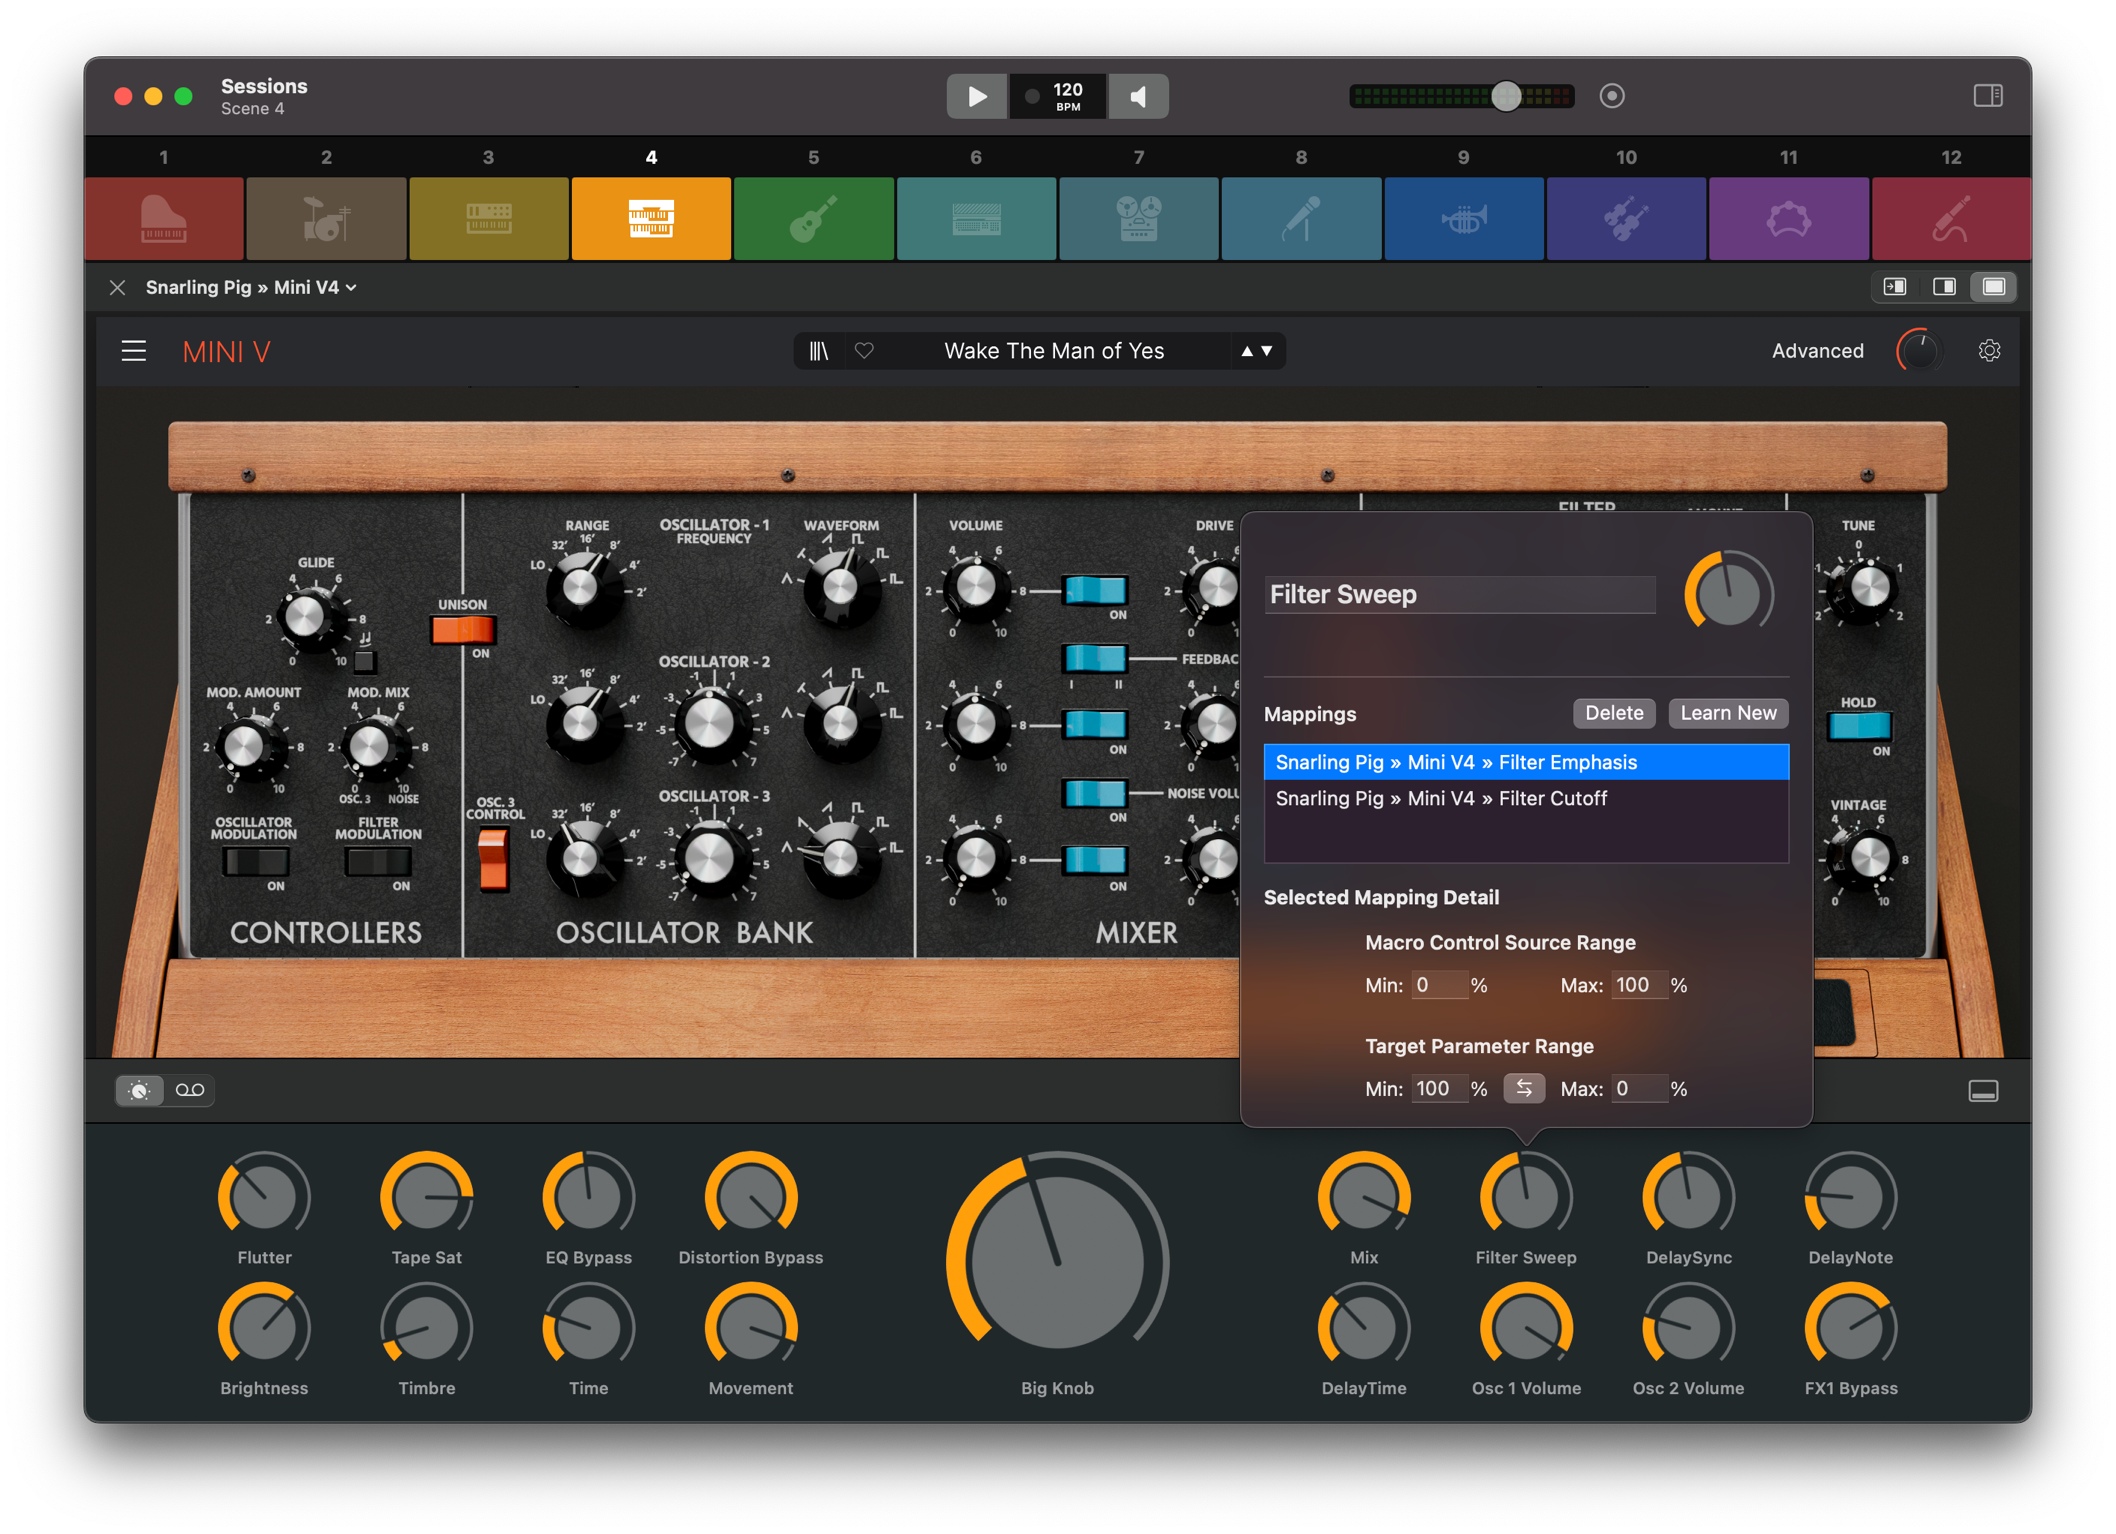This screenshot has width=2116, height=1534.
Task: Select the piano track in slot 1
Action: coord(164,218)
